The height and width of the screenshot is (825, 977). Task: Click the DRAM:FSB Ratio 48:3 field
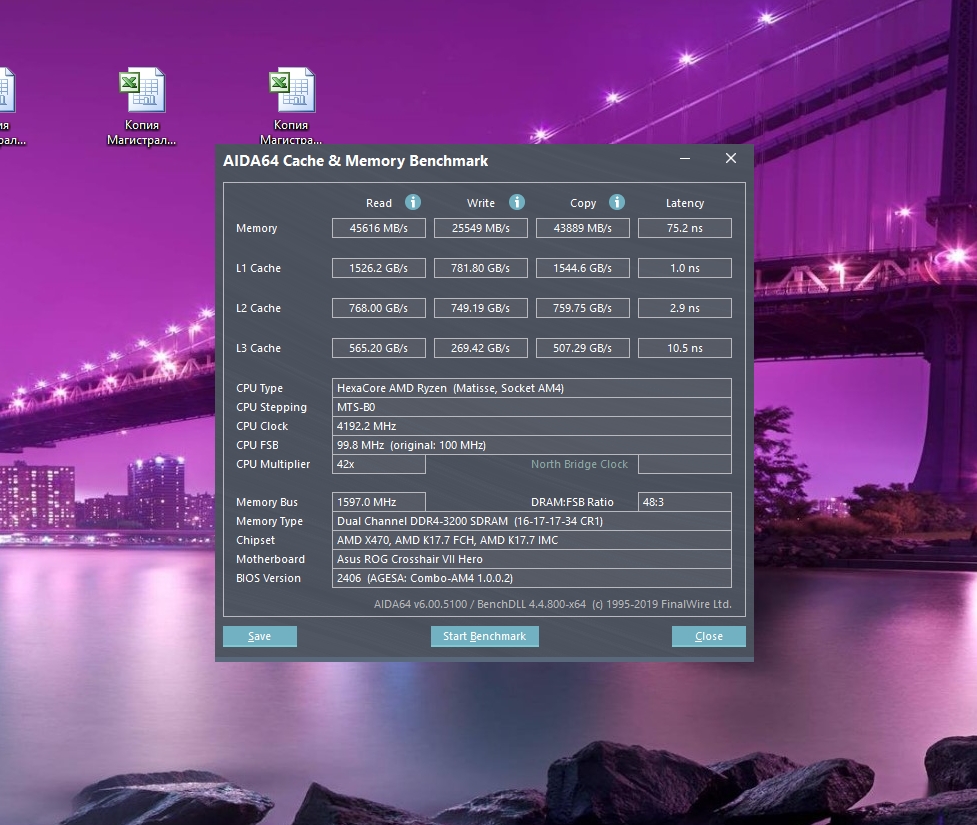(x=684, y=502)
